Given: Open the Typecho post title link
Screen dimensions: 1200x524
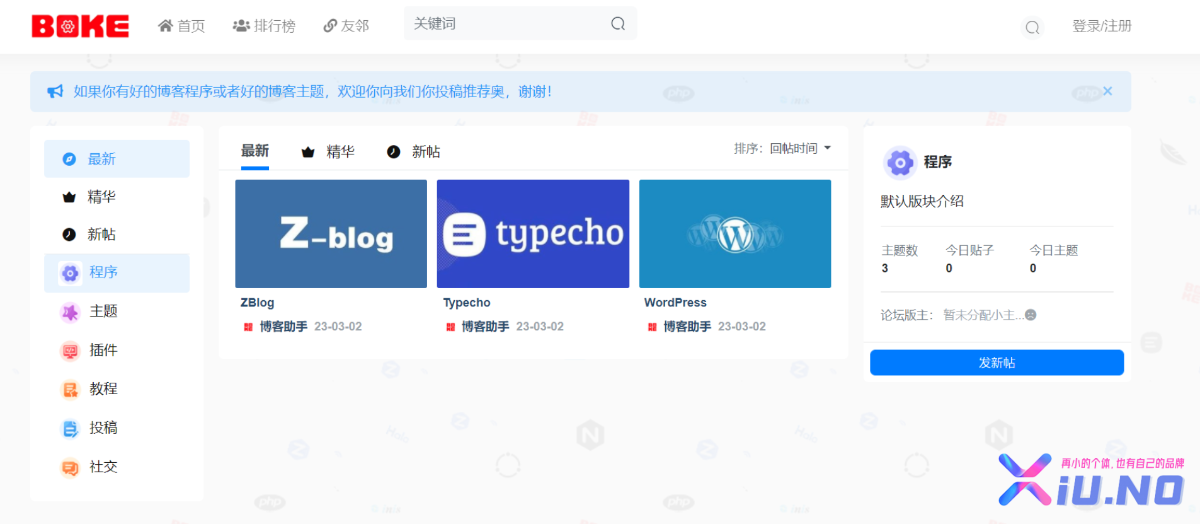Looking at the screenshot, I should (x=467, y=302).
